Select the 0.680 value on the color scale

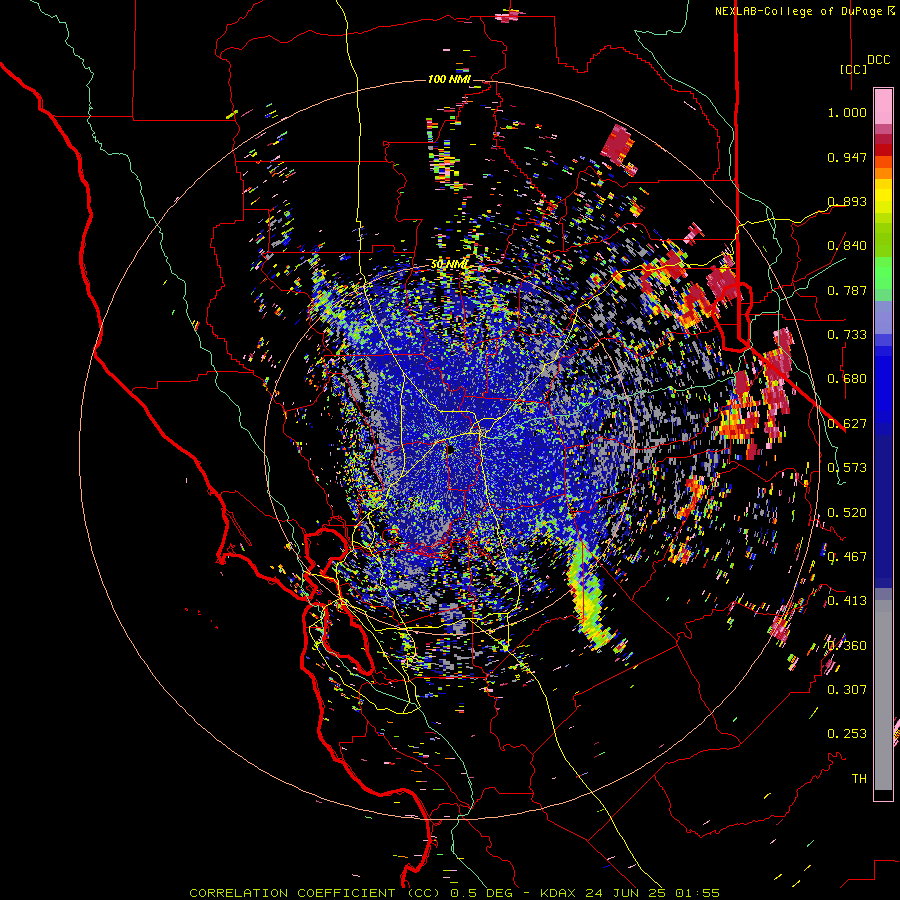coord(847,379)
